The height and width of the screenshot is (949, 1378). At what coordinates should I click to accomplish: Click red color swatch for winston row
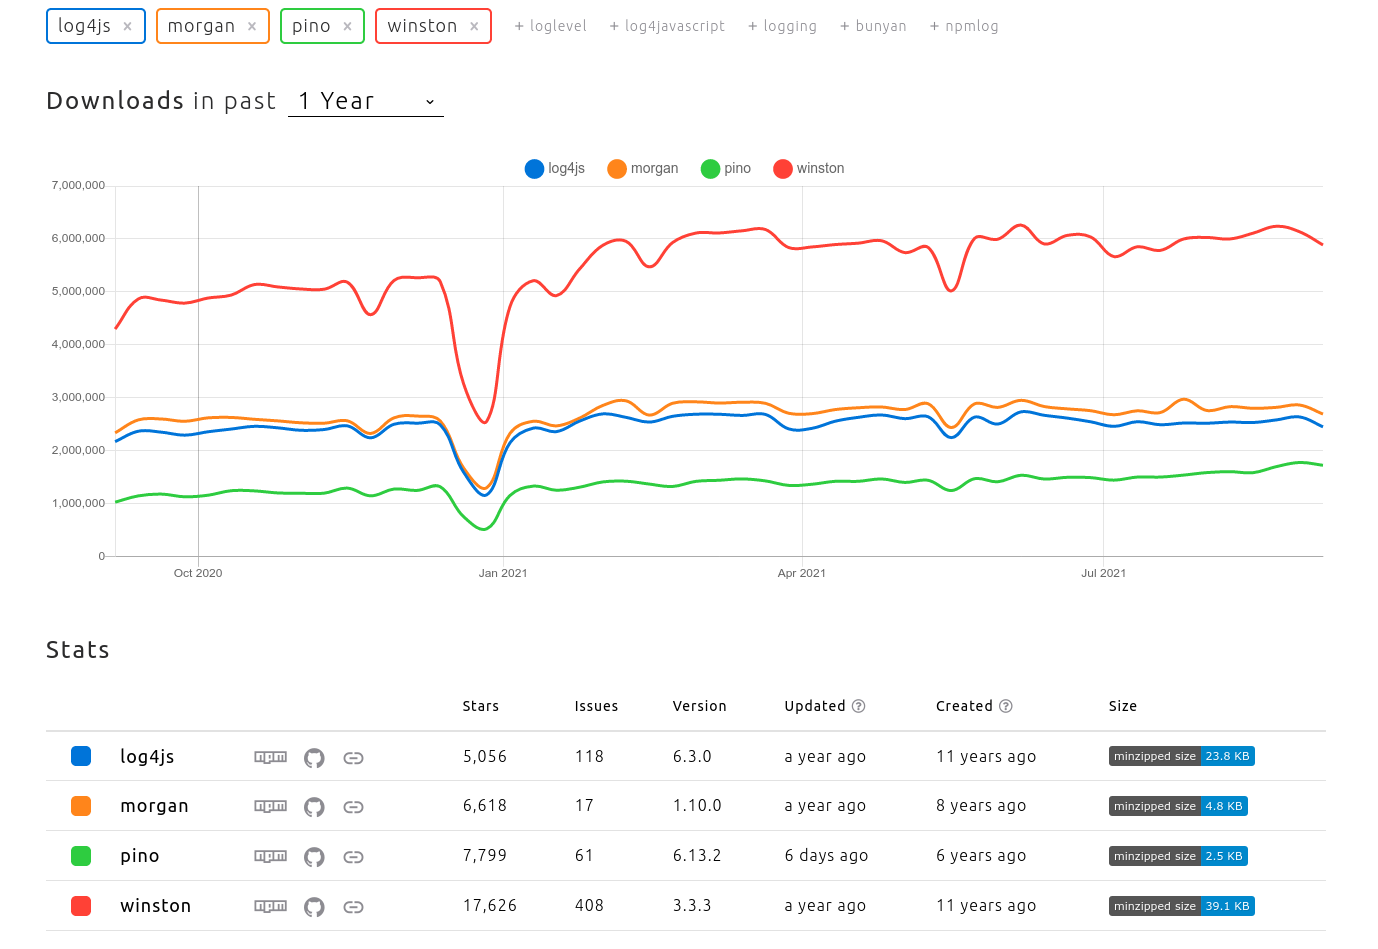coord(81,906)
